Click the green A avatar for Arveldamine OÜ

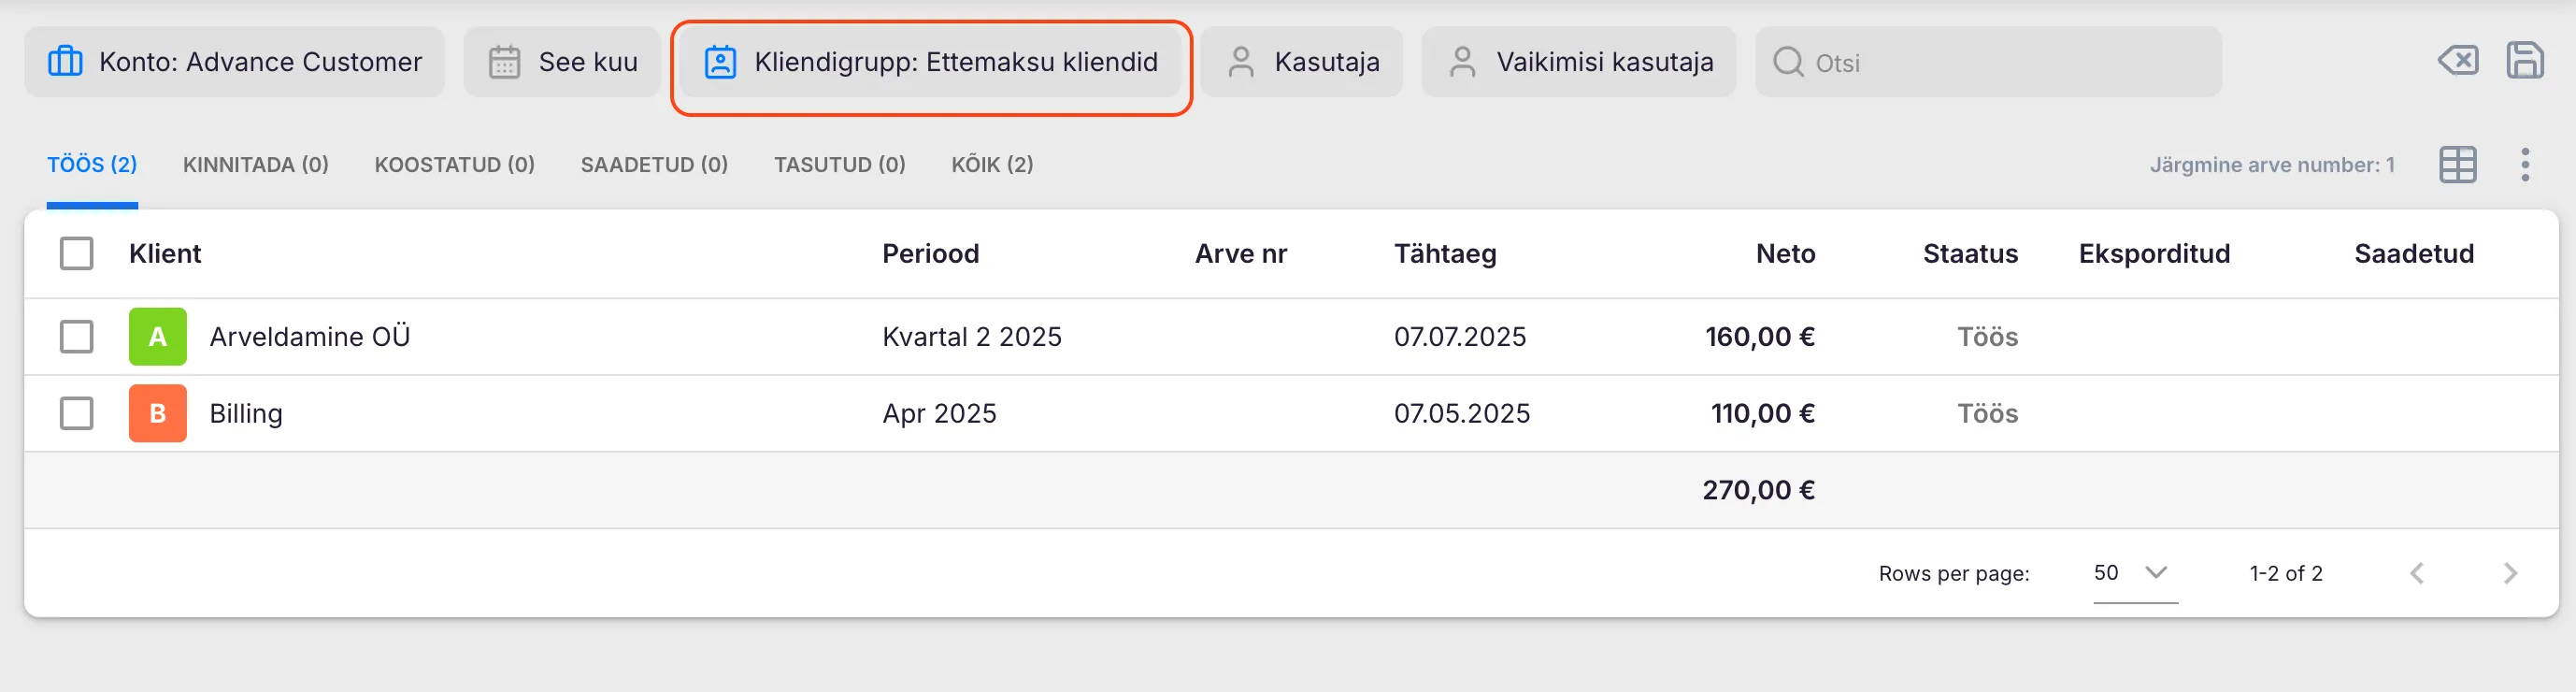[x=157, y=337]
